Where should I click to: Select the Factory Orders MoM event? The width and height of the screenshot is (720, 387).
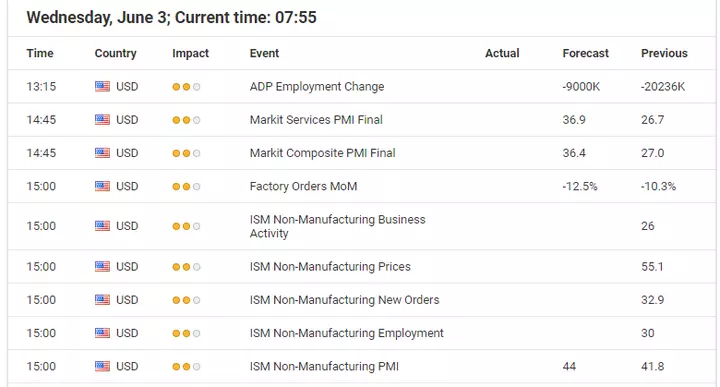(x=303, y=186)
